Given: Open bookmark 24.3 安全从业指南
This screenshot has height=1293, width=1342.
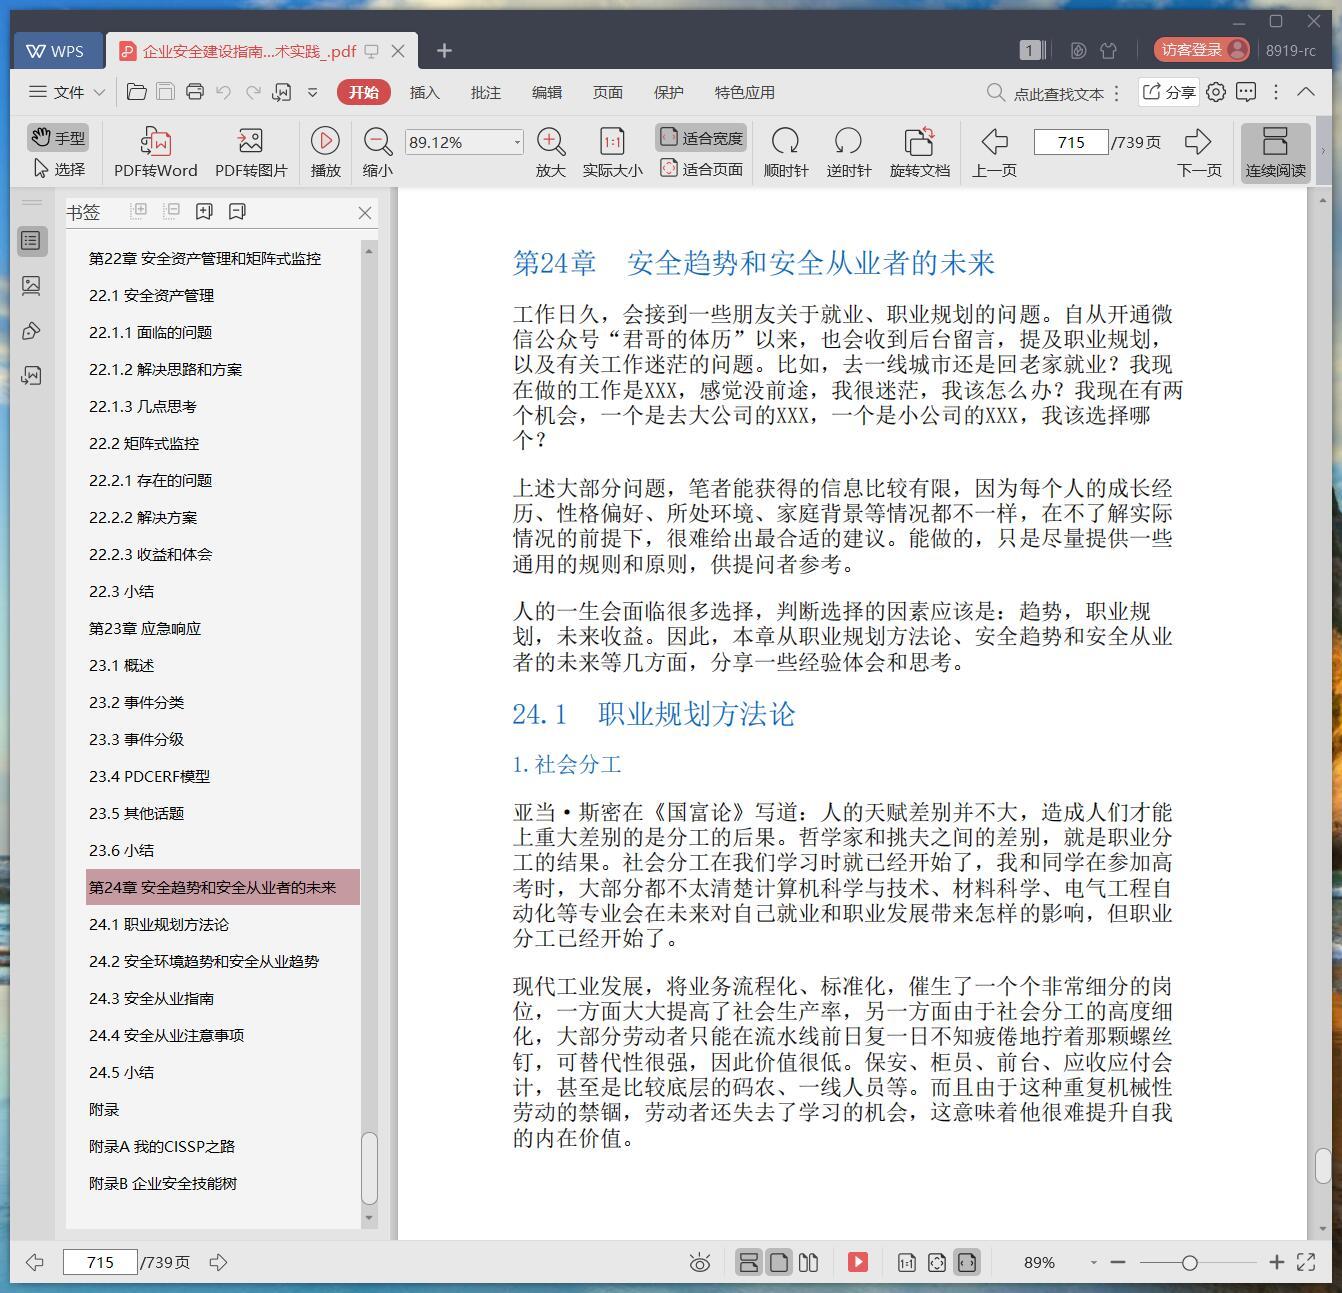Looking at the screenshot, I should 151,999.
